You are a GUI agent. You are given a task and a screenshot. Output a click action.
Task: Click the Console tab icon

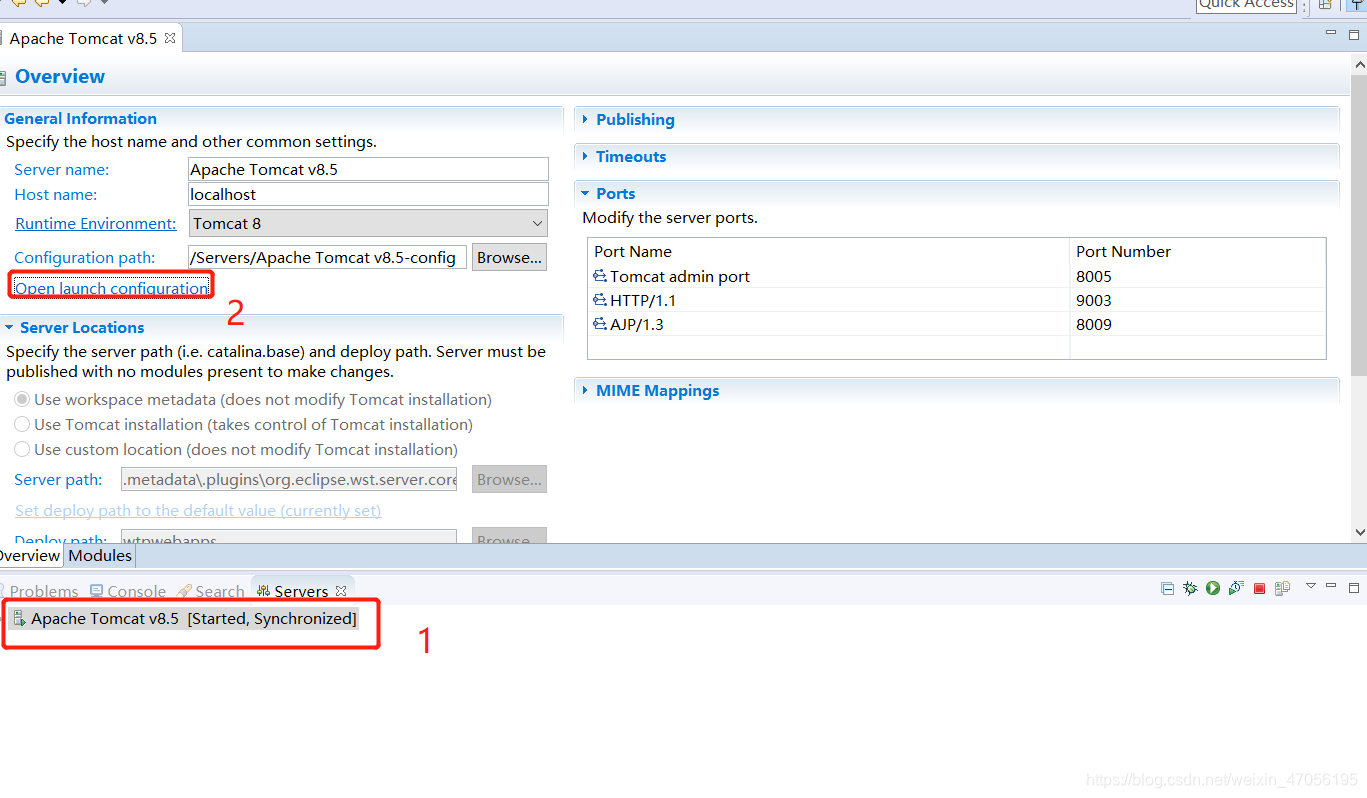point(96,591)
